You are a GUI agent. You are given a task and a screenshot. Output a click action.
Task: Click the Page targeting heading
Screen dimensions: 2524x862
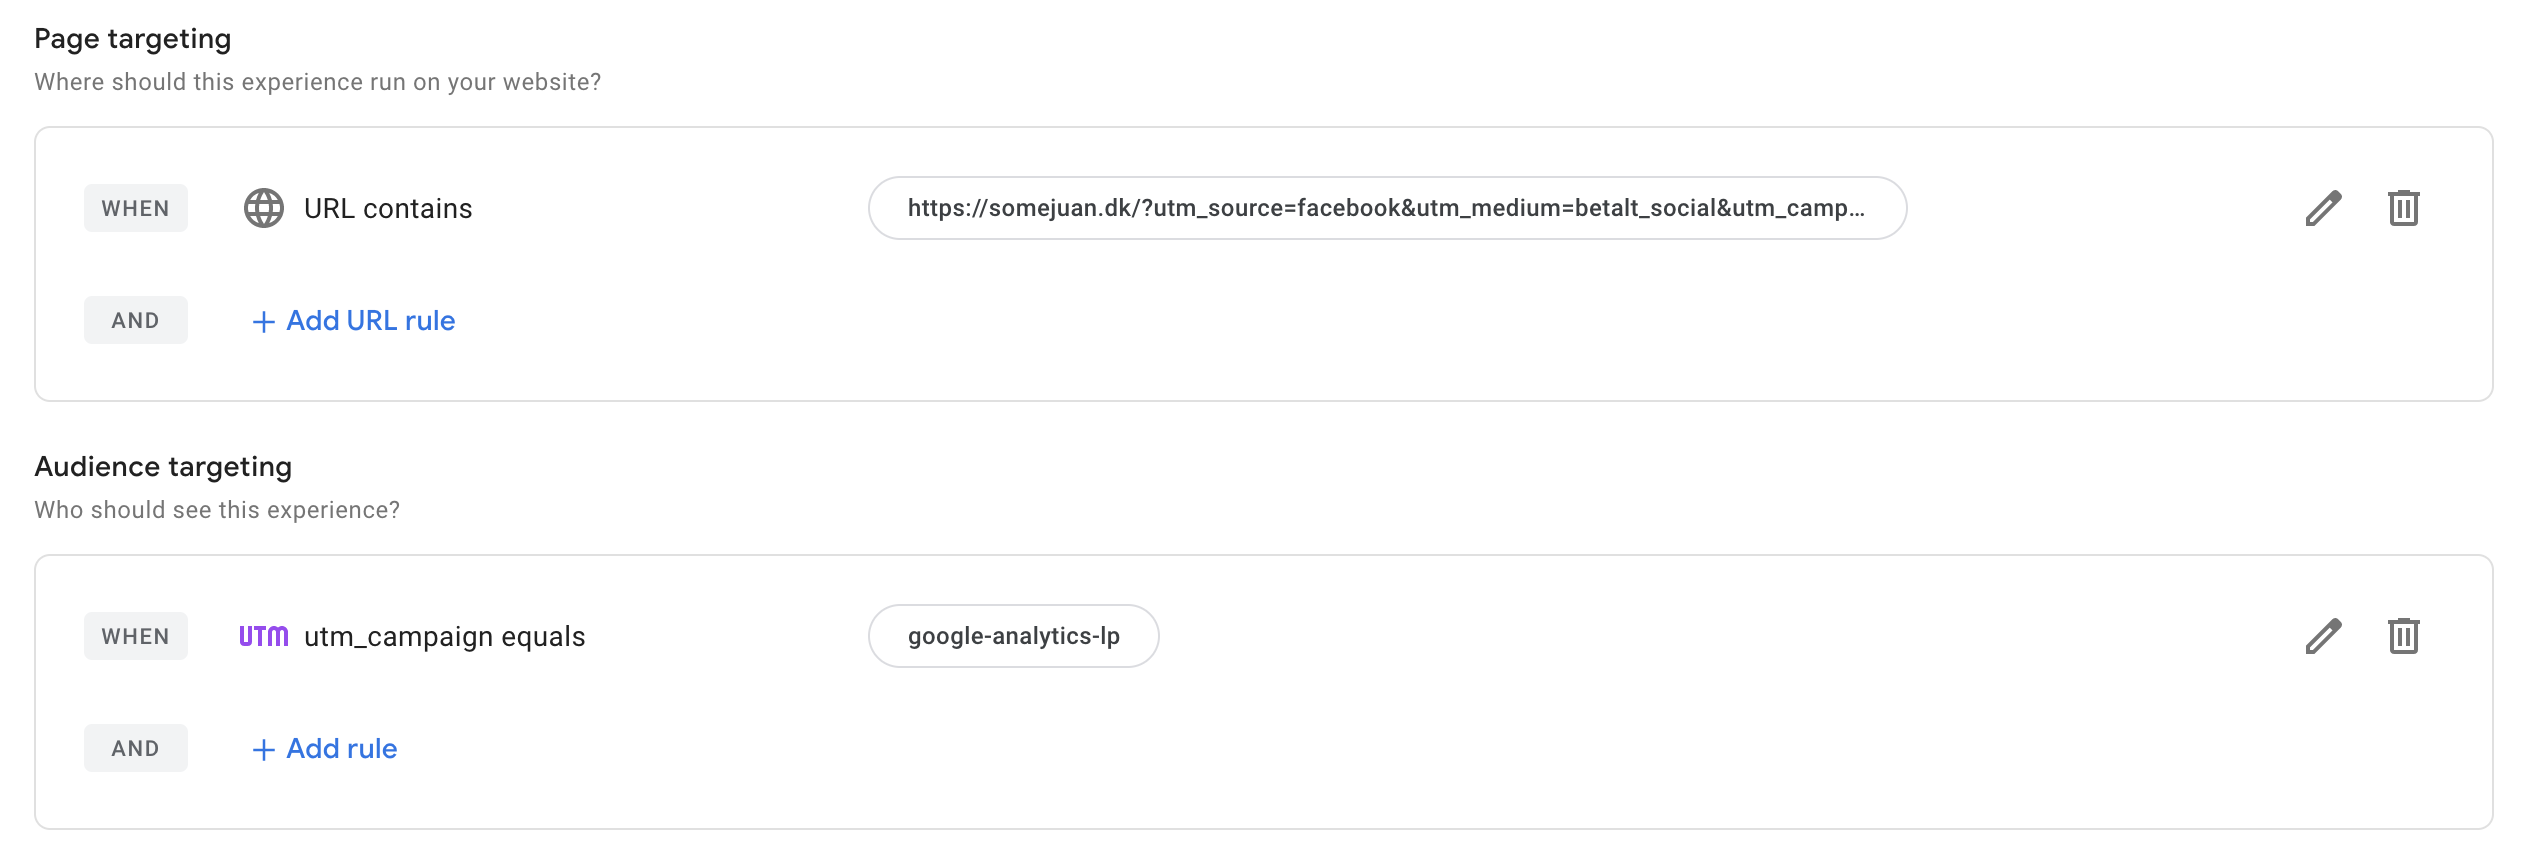pyautogui.click(x=133, y=39)
